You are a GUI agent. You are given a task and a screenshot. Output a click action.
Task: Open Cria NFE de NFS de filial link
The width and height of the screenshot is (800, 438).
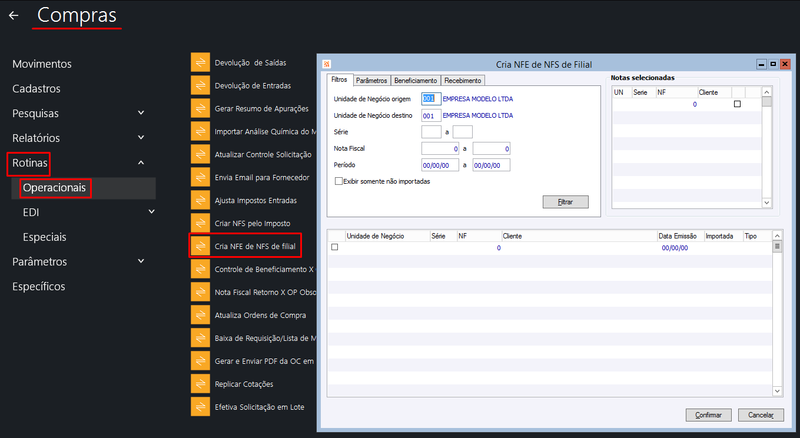[255, 246]
